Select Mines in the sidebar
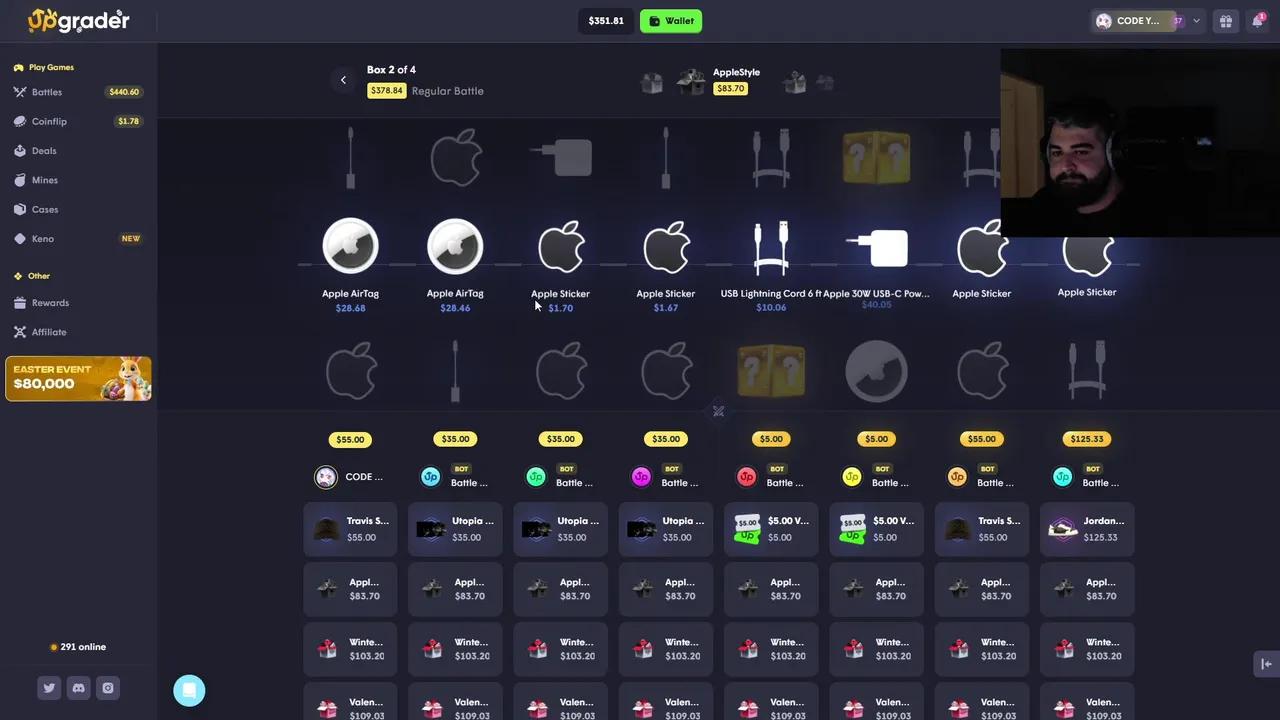This screenshot has width=1280, height=720. coord(45,180)
